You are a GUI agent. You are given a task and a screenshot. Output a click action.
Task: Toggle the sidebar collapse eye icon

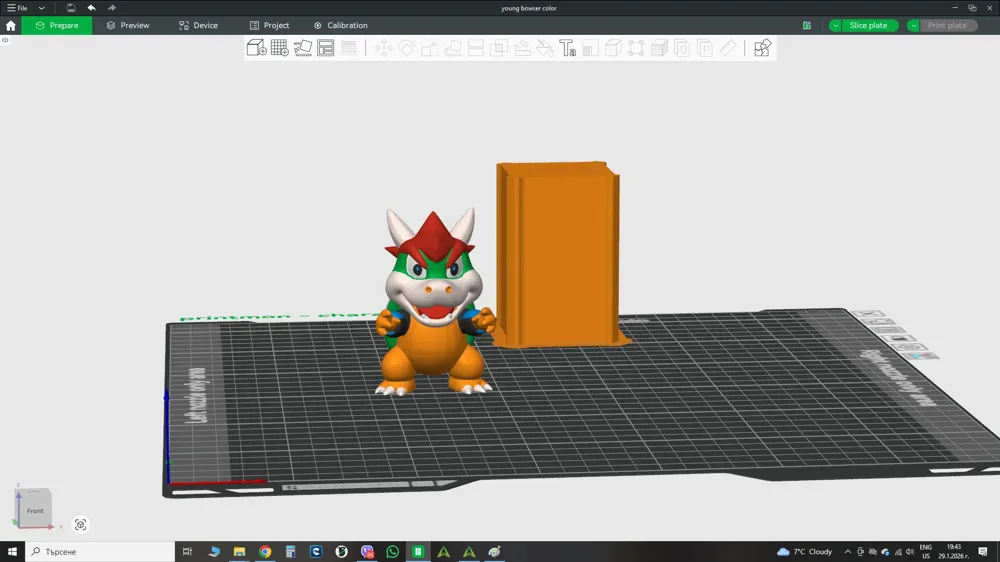click(5, 40)
